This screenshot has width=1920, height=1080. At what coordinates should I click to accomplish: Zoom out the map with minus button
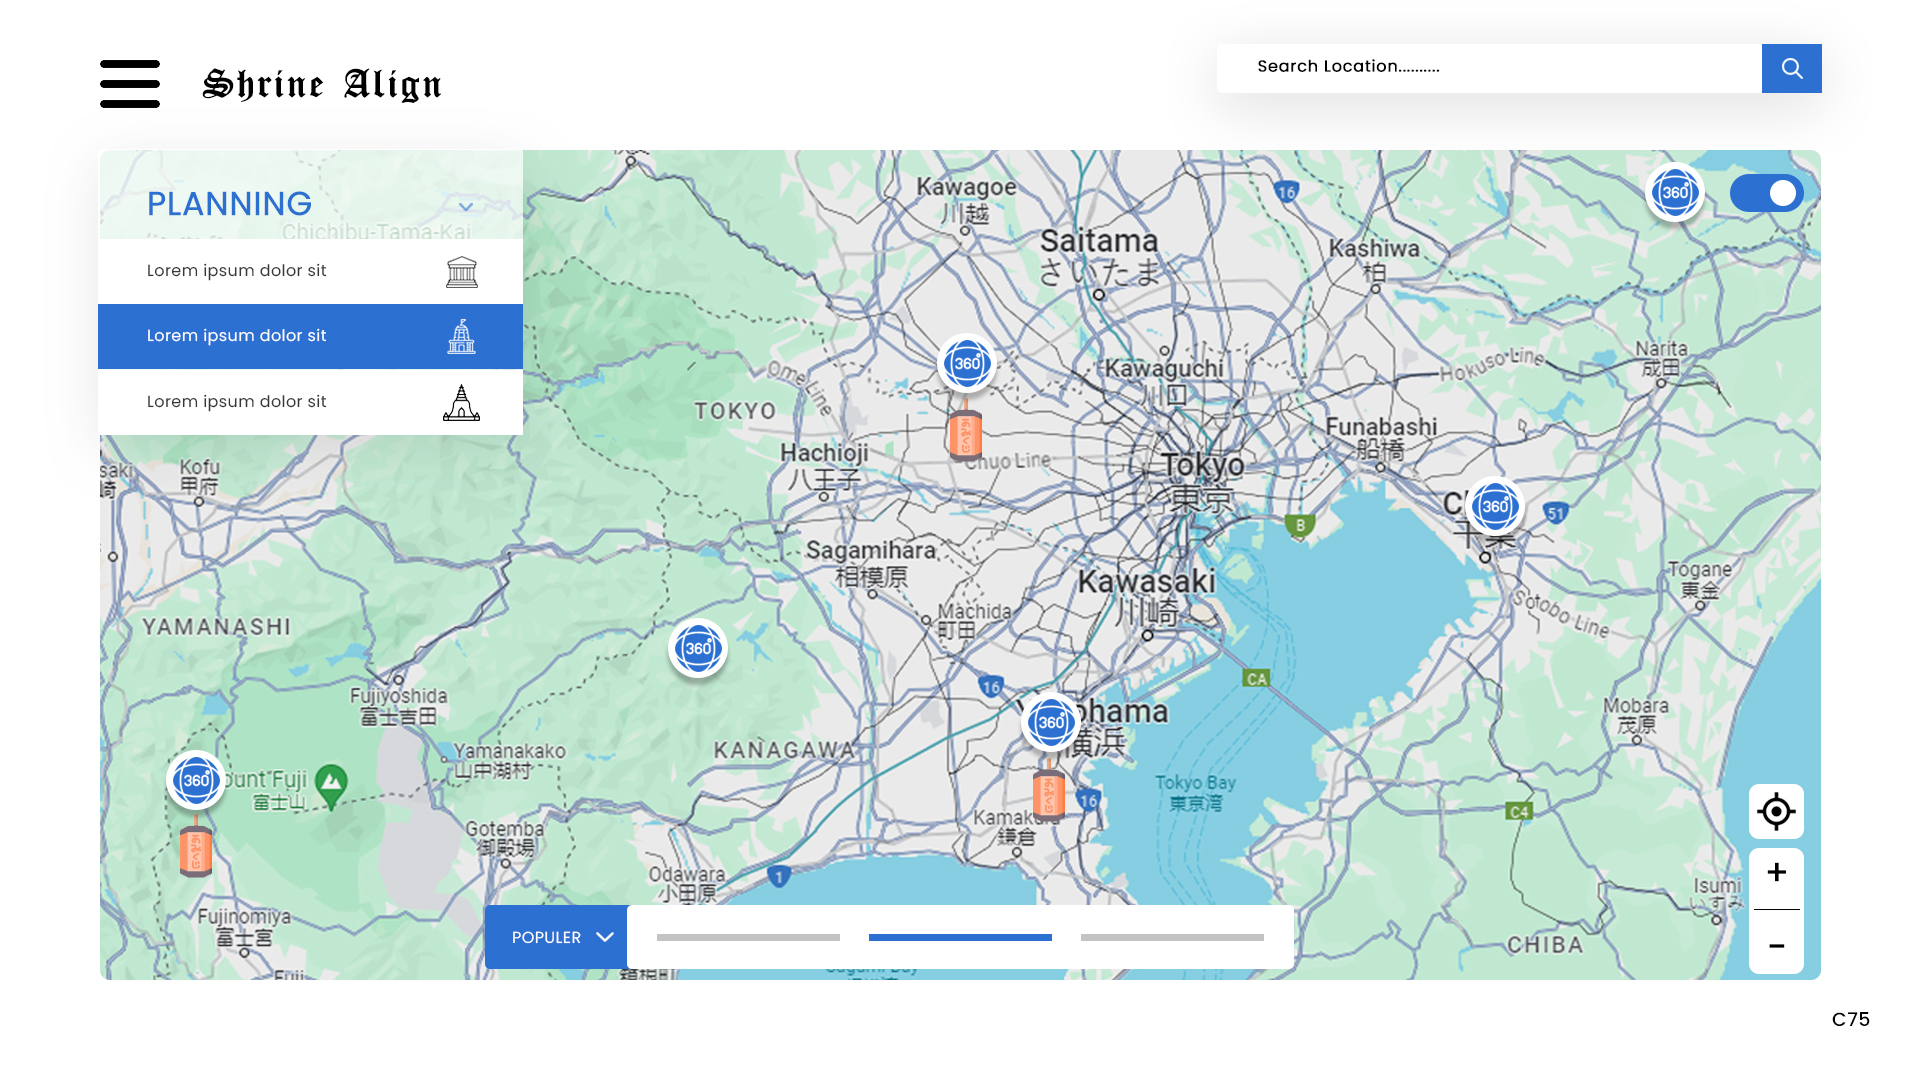coord(1776,945)
